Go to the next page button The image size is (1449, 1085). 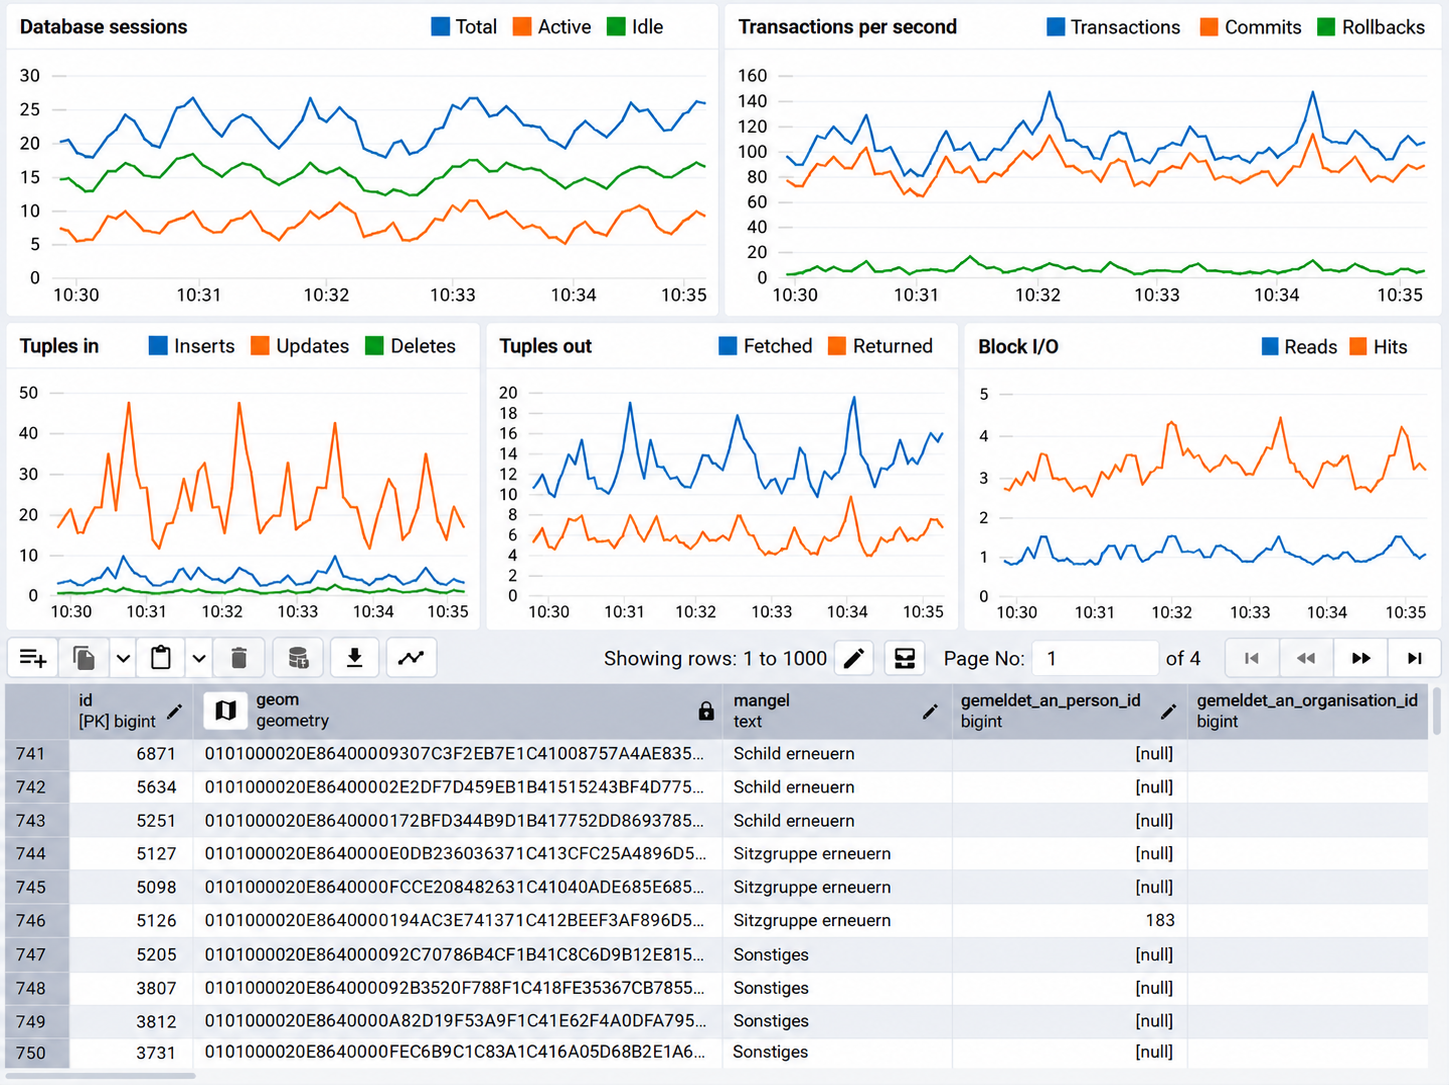coord(1360,658)
